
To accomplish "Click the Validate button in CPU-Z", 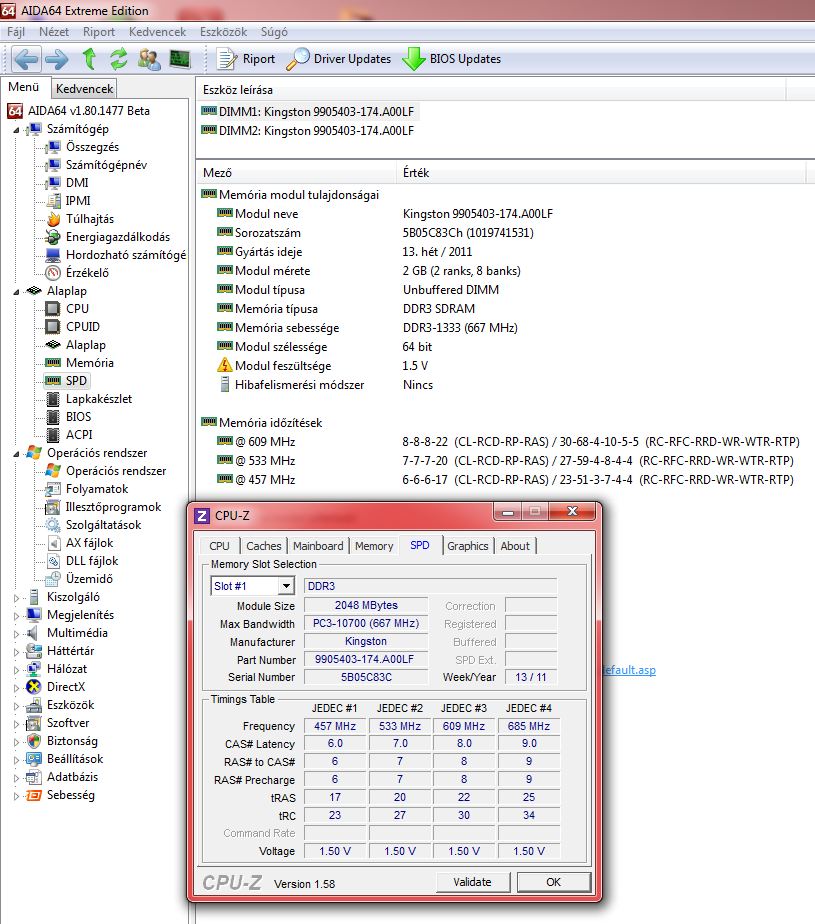I will point(472,882).
